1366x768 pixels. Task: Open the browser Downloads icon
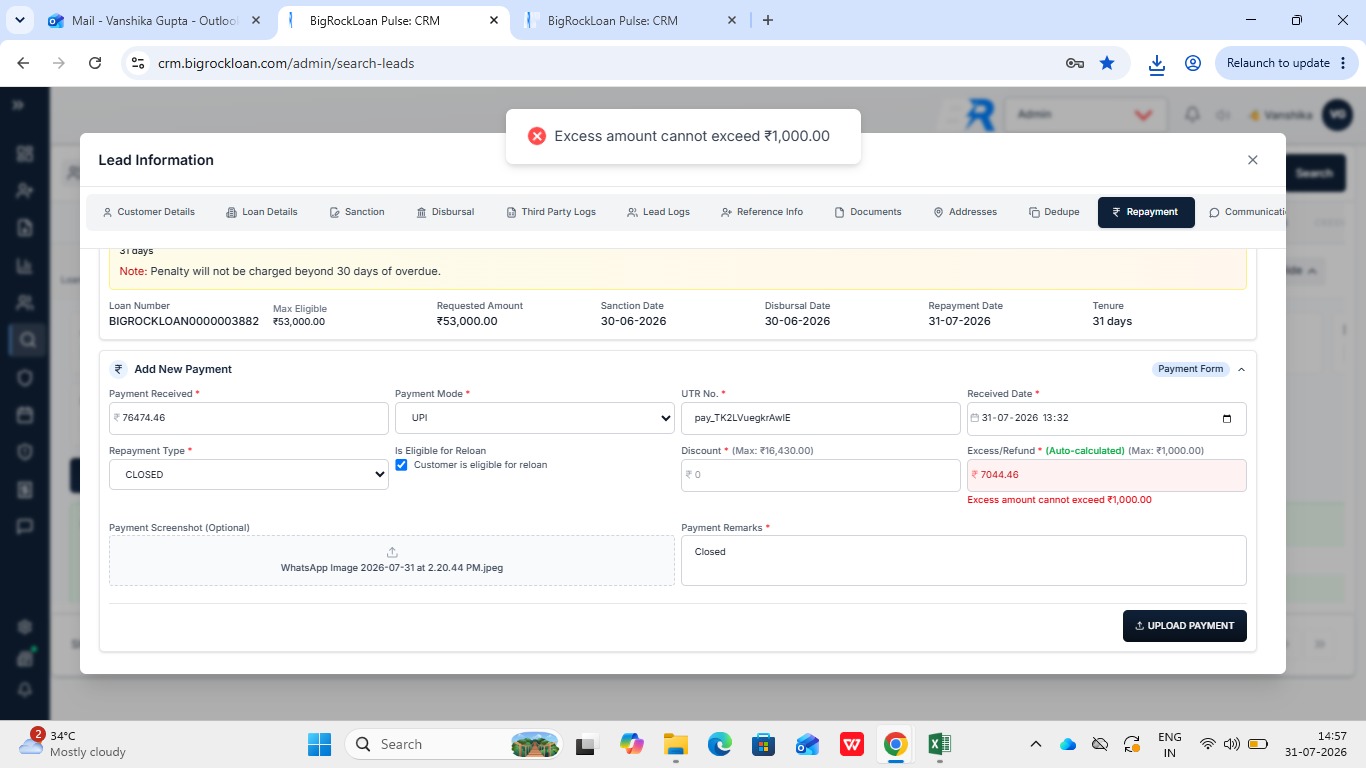click(1157, 63)
